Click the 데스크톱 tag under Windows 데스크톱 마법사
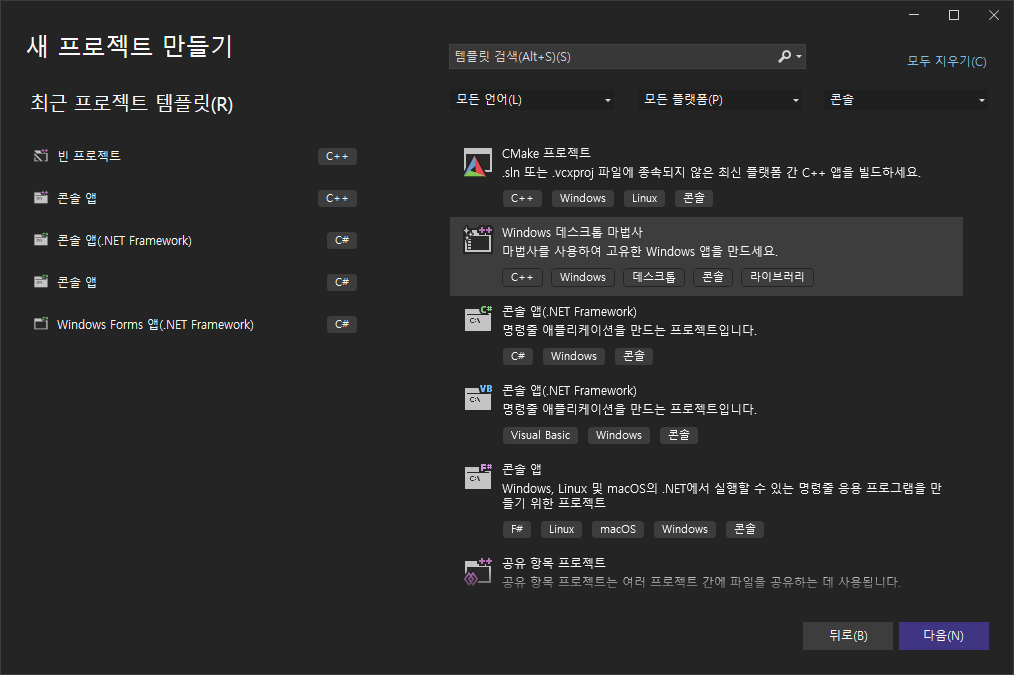This screenshot has width=1014, height=675. tap(654, 277)
